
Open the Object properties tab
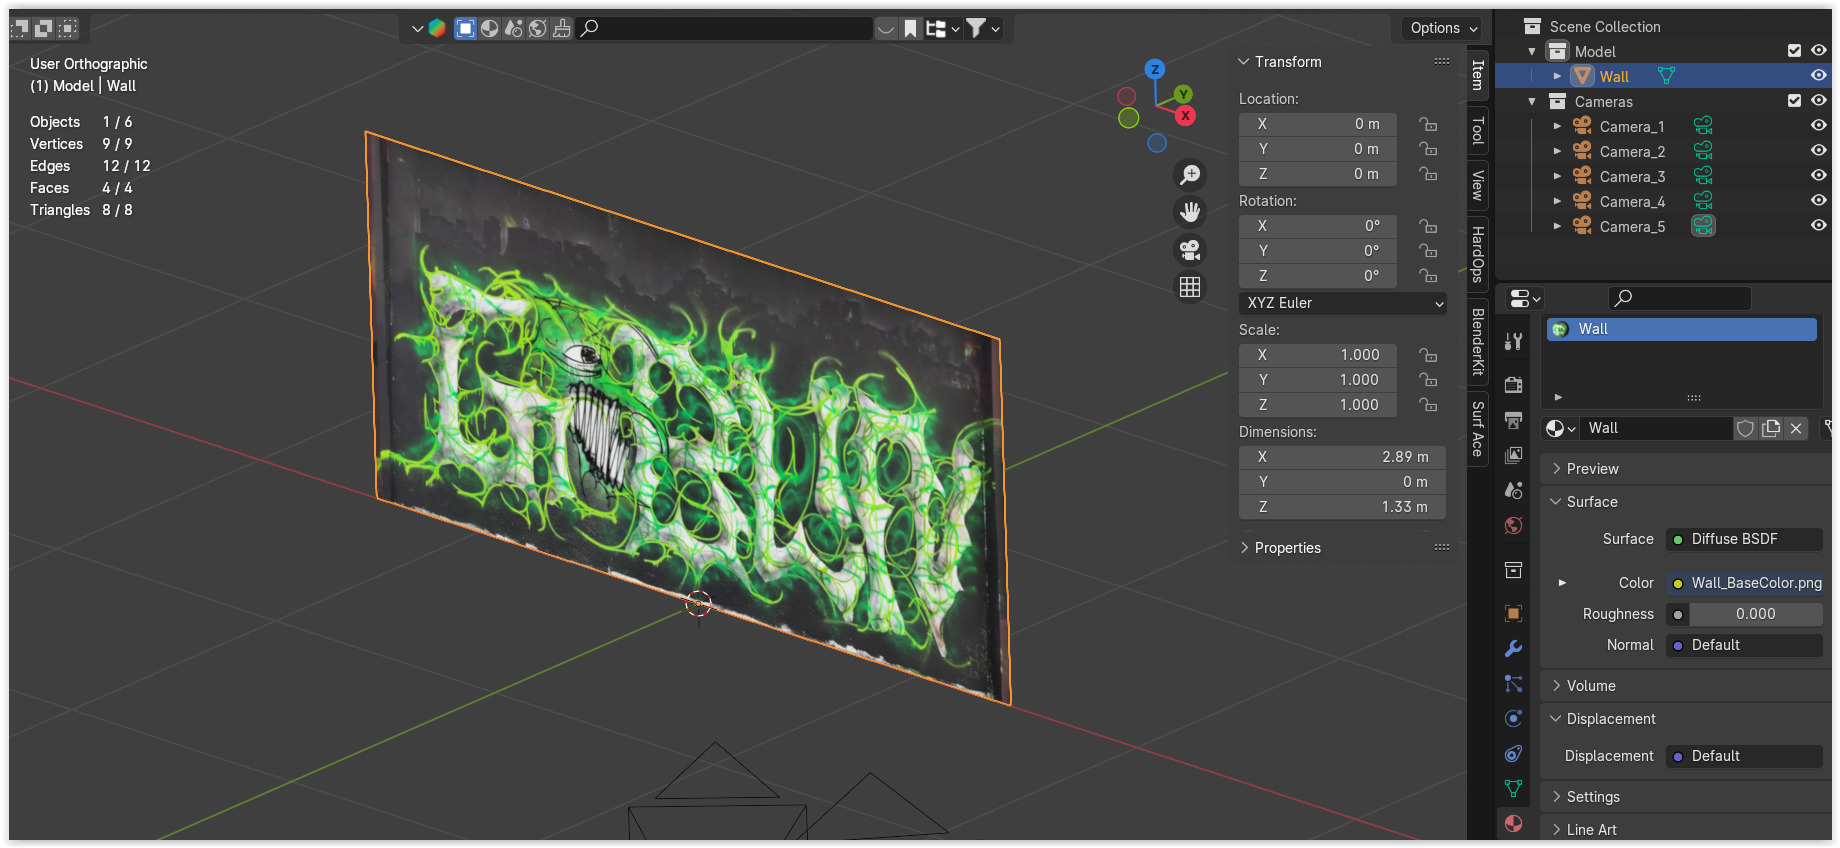point(1514,613)
